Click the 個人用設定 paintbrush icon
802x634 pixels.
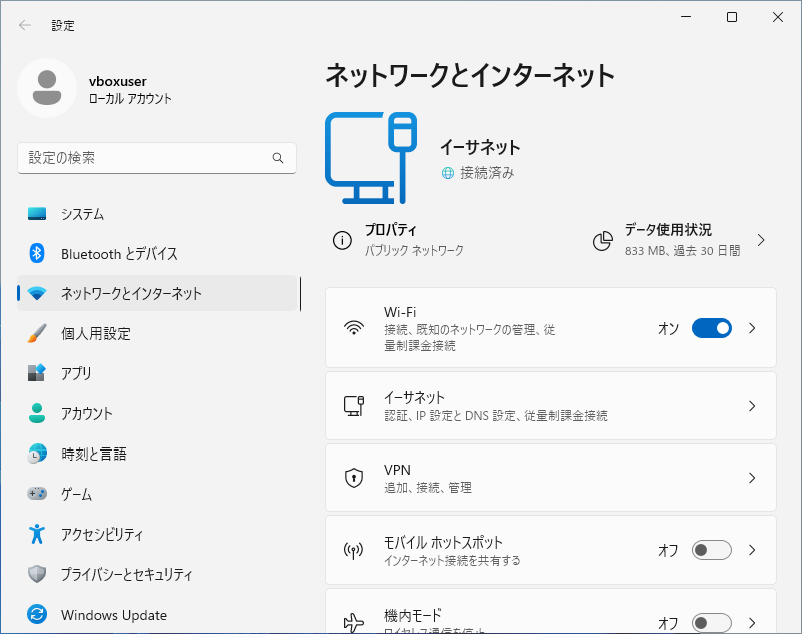coord(37,333)
